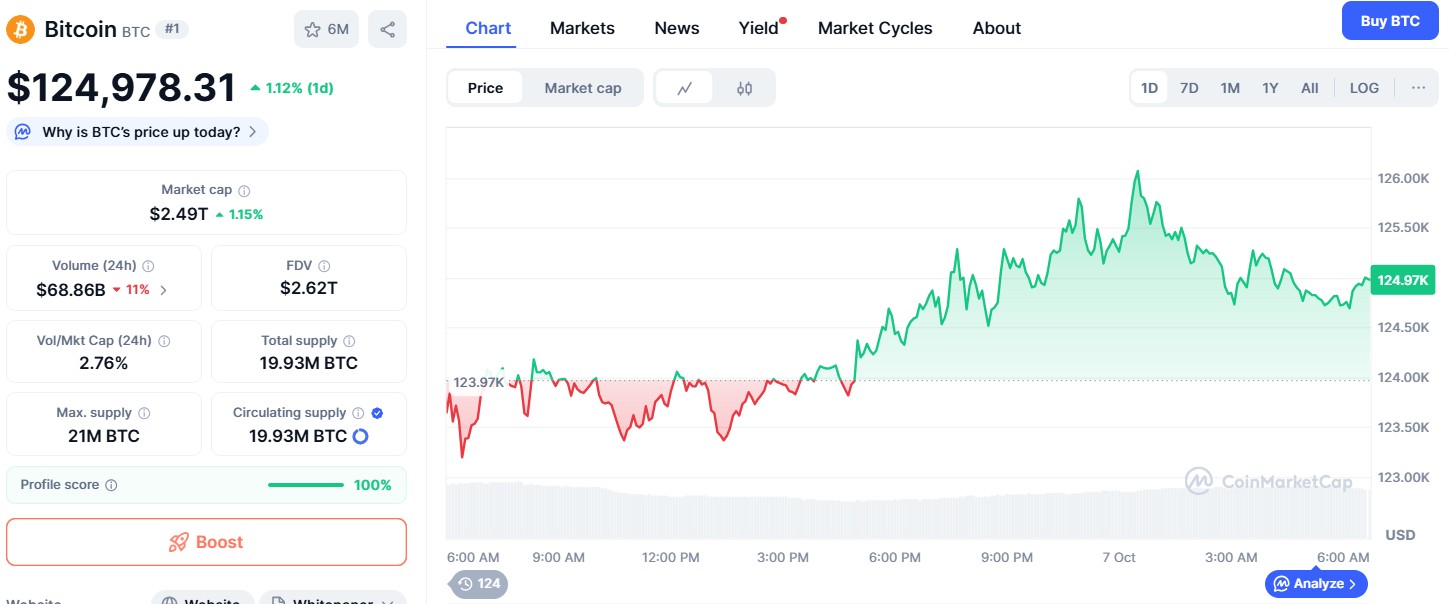
Task: Click the share icon button
Action: tap(387, 29)
